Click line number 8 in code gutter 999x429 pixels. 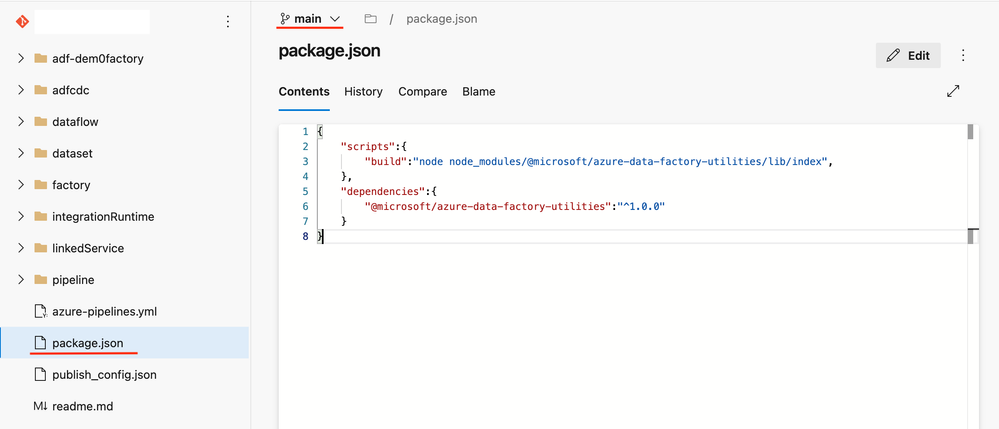pyautogui.click(x=306, y=236)
